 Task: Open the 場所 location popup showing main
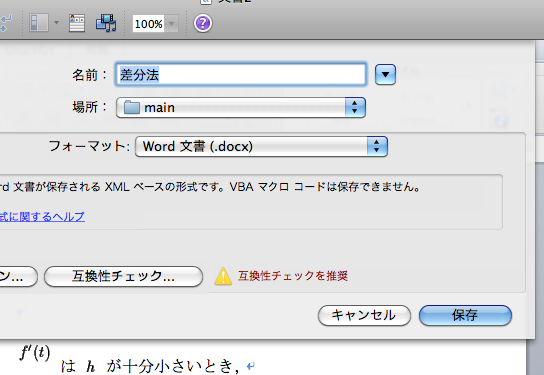[241, 107]
